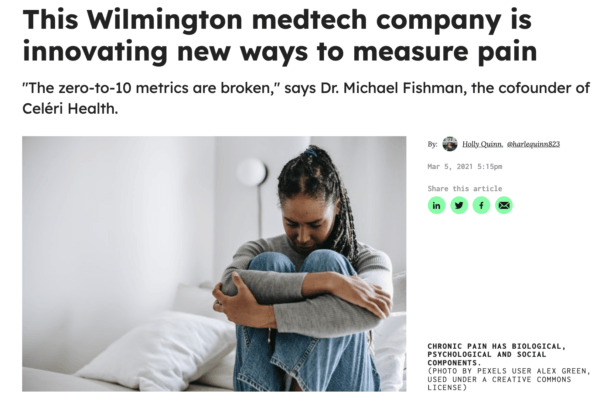Click the 'By:' byline label
The width and height of the screenshot is (600, 403).
(x=432, y=144)
